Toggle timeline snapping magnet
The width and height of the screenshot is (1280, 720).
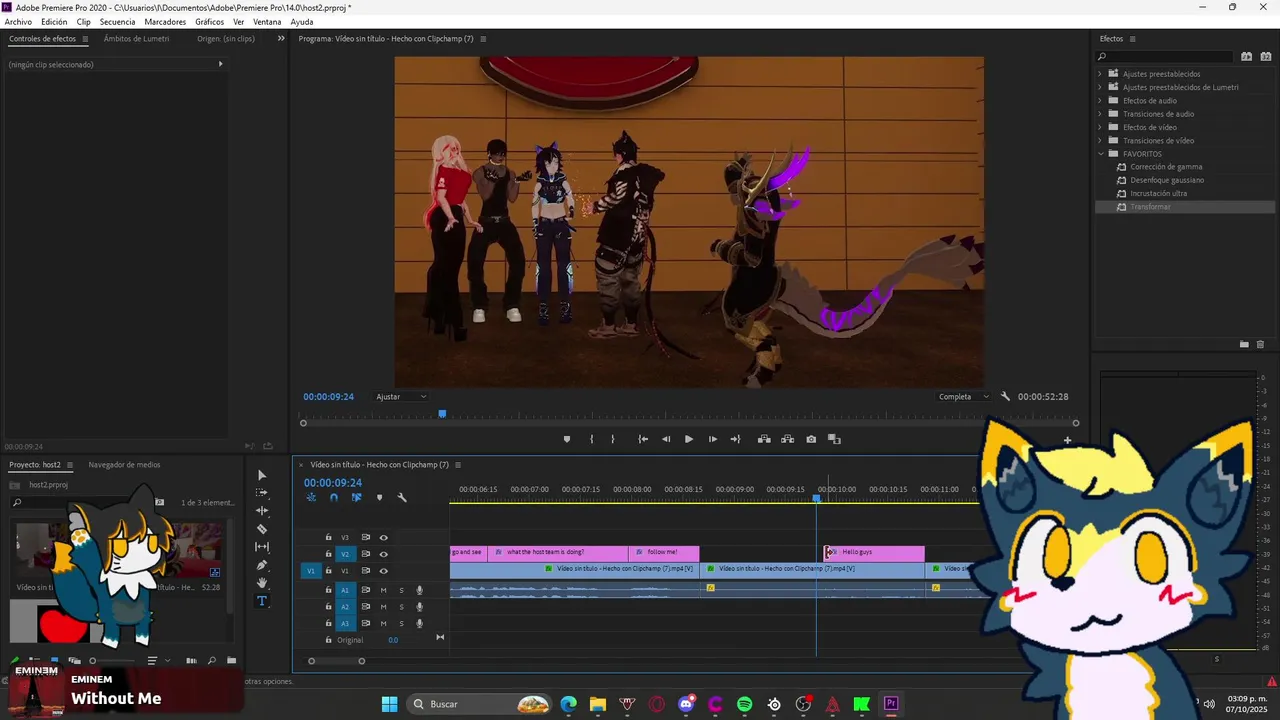click(334, 497)
